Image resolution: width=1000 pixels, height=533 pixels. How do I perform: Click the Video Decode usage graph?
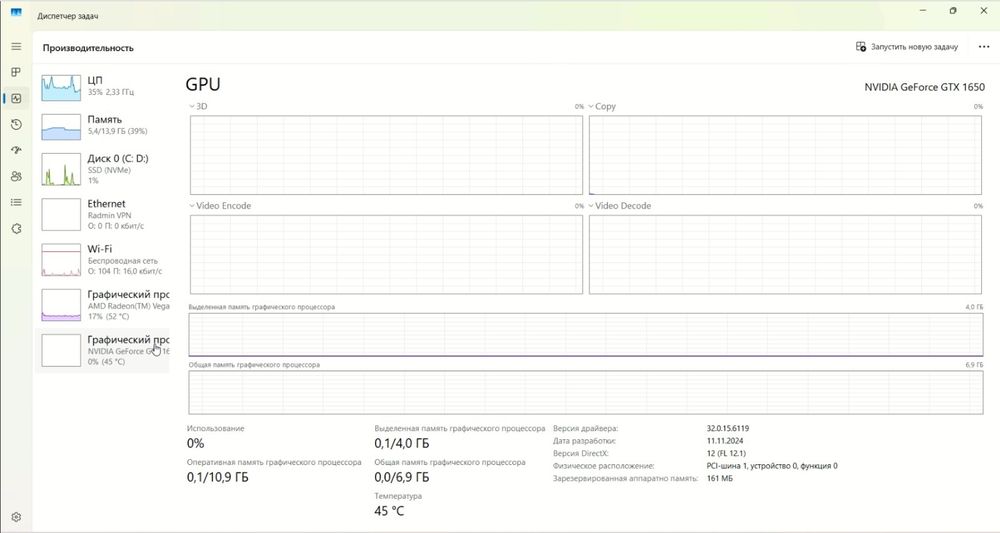(785, 254)
